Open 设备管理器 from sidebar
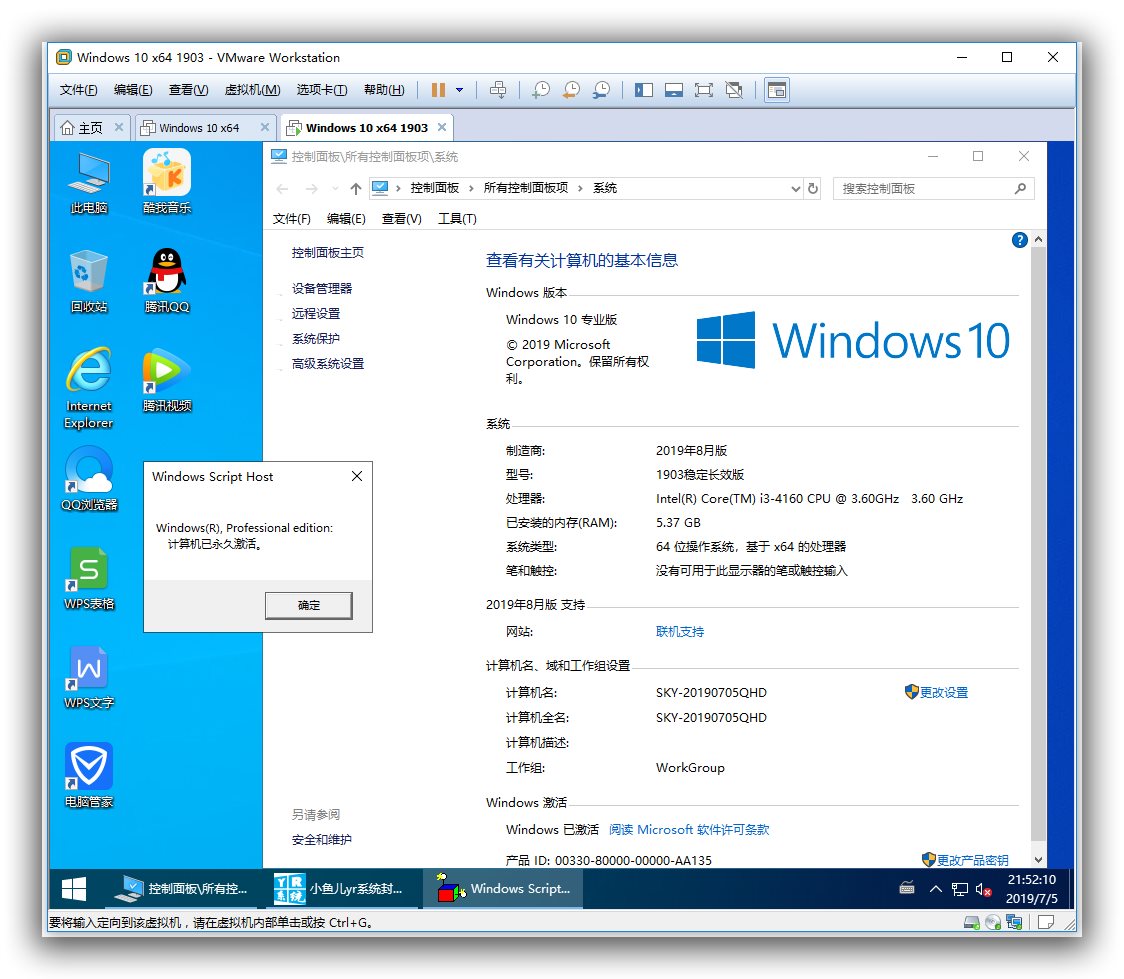Viewport: 1124px width, 979px height. pos(322,288)
